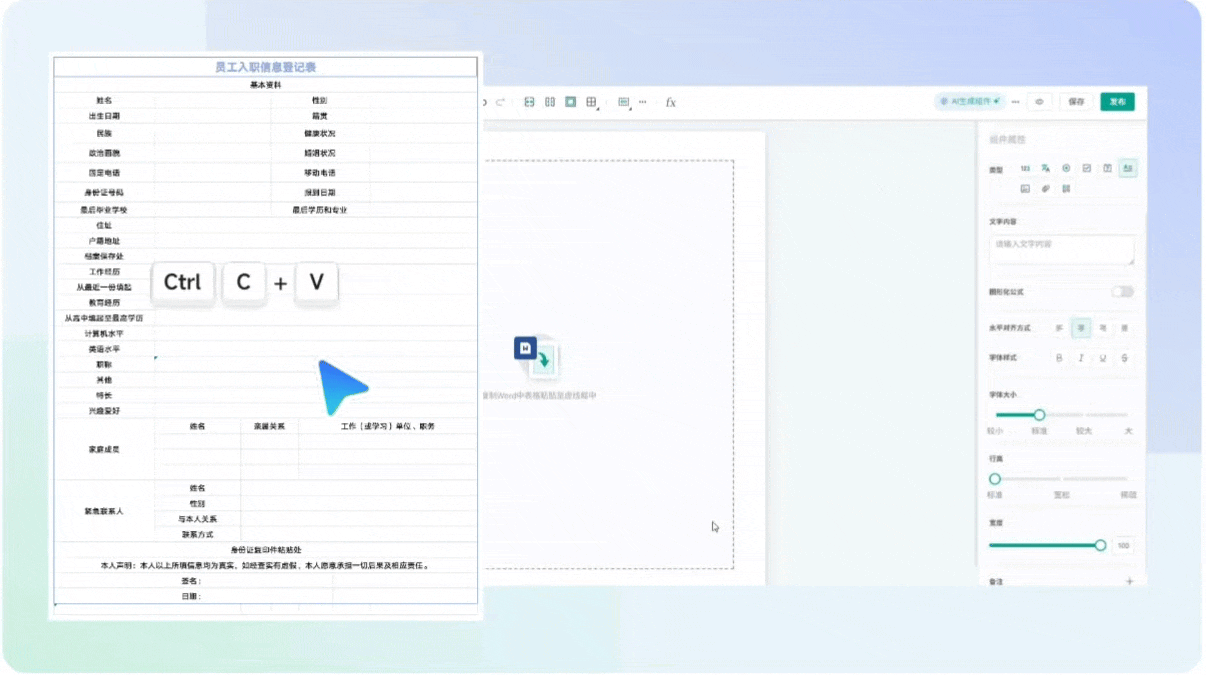This screenshot has height=675, width=1206.
Task: Open the toolbar overflow menu via the ellipsis
Action: pos(642,101)
